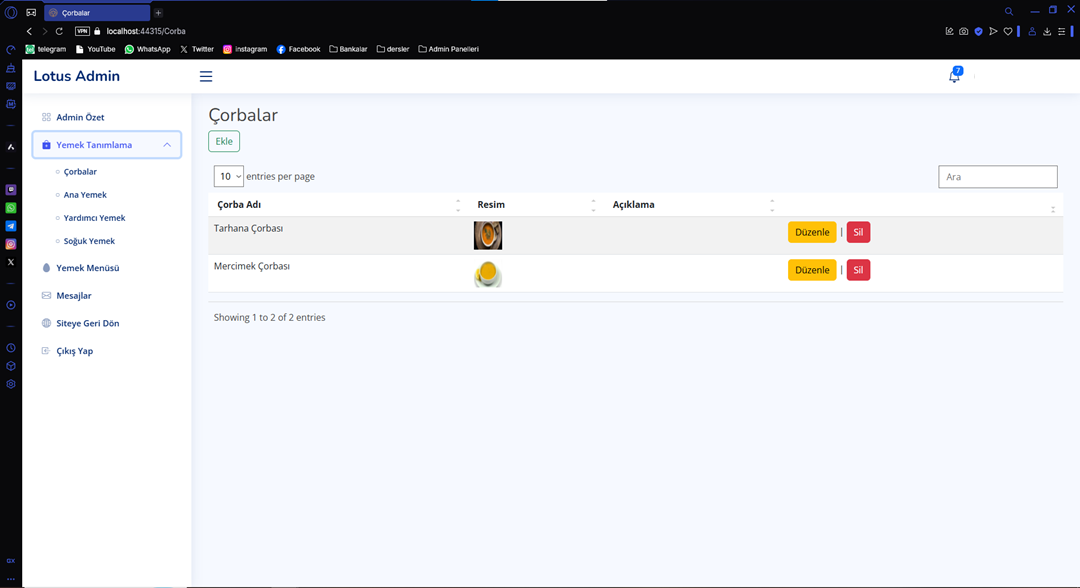Click Sil for Mercimek Çorbası
This screenshot has width=1080, height=588.
pos(858,270)
